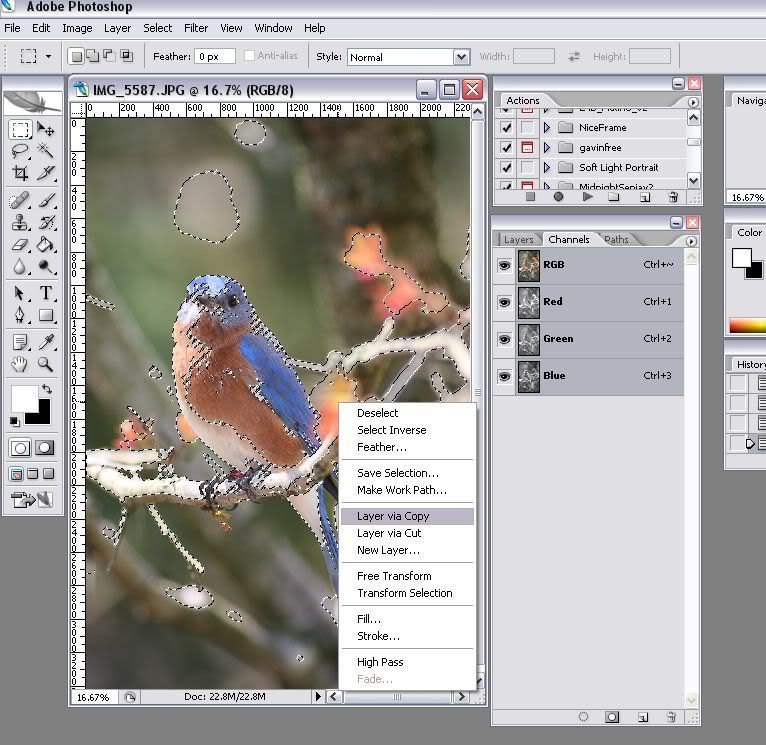This screenshot has height=745, width=766.
Task: Open the Filter menu
Action: click(196, 28)
